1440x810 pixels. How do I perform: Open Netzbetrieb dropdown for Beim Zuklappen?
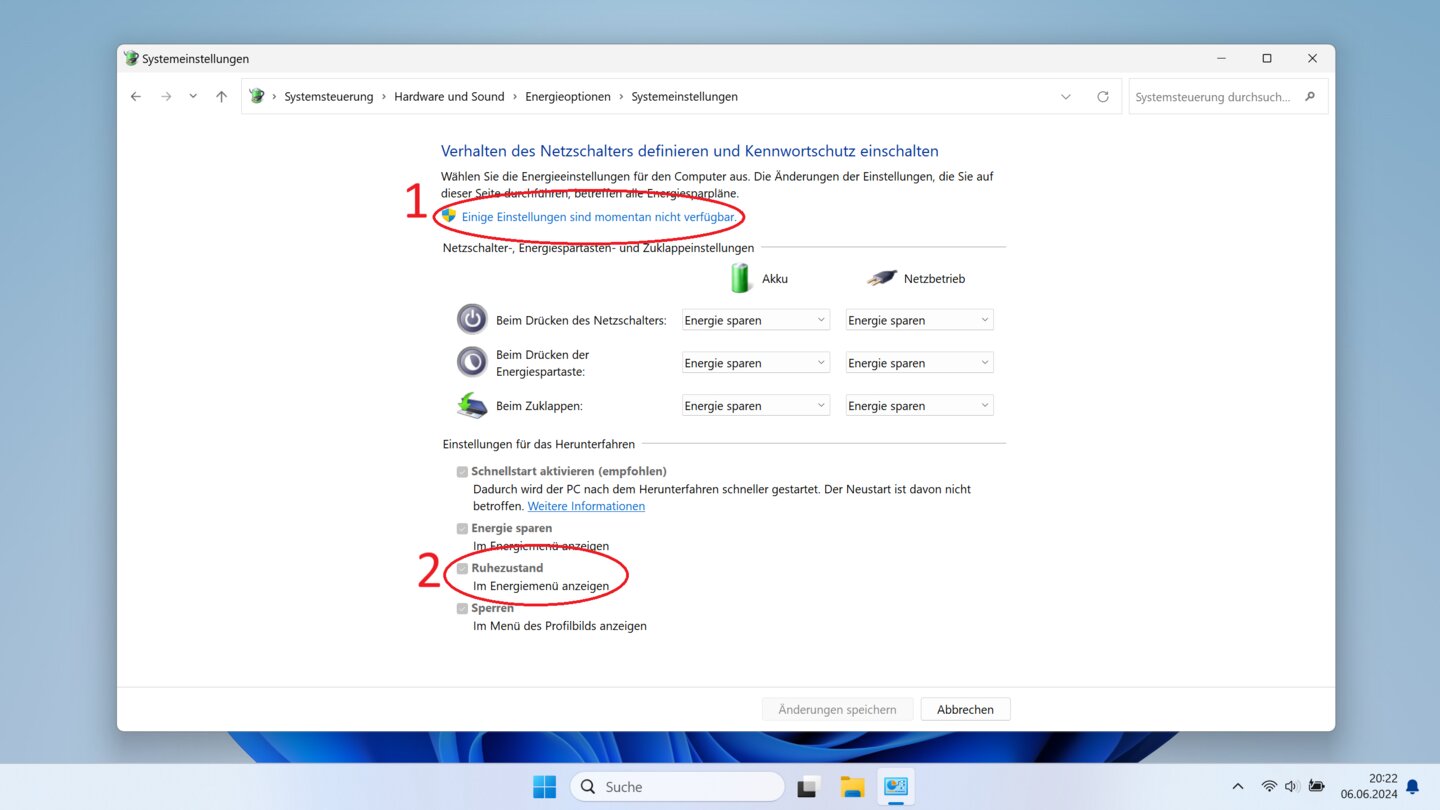click(x=919, y=406)
